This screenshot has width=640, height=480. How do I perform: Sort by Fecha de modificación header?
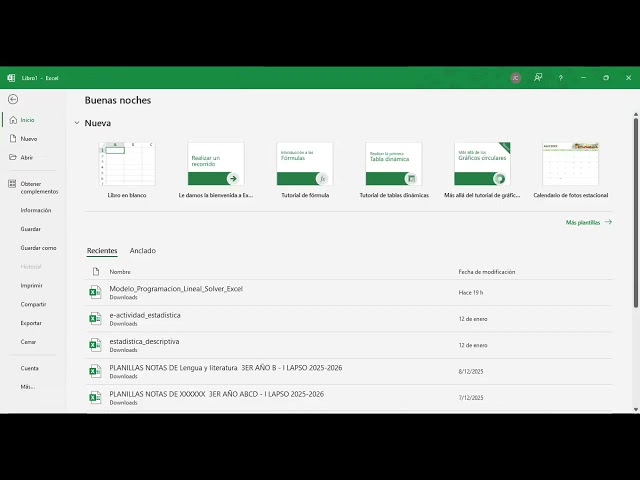487,272
